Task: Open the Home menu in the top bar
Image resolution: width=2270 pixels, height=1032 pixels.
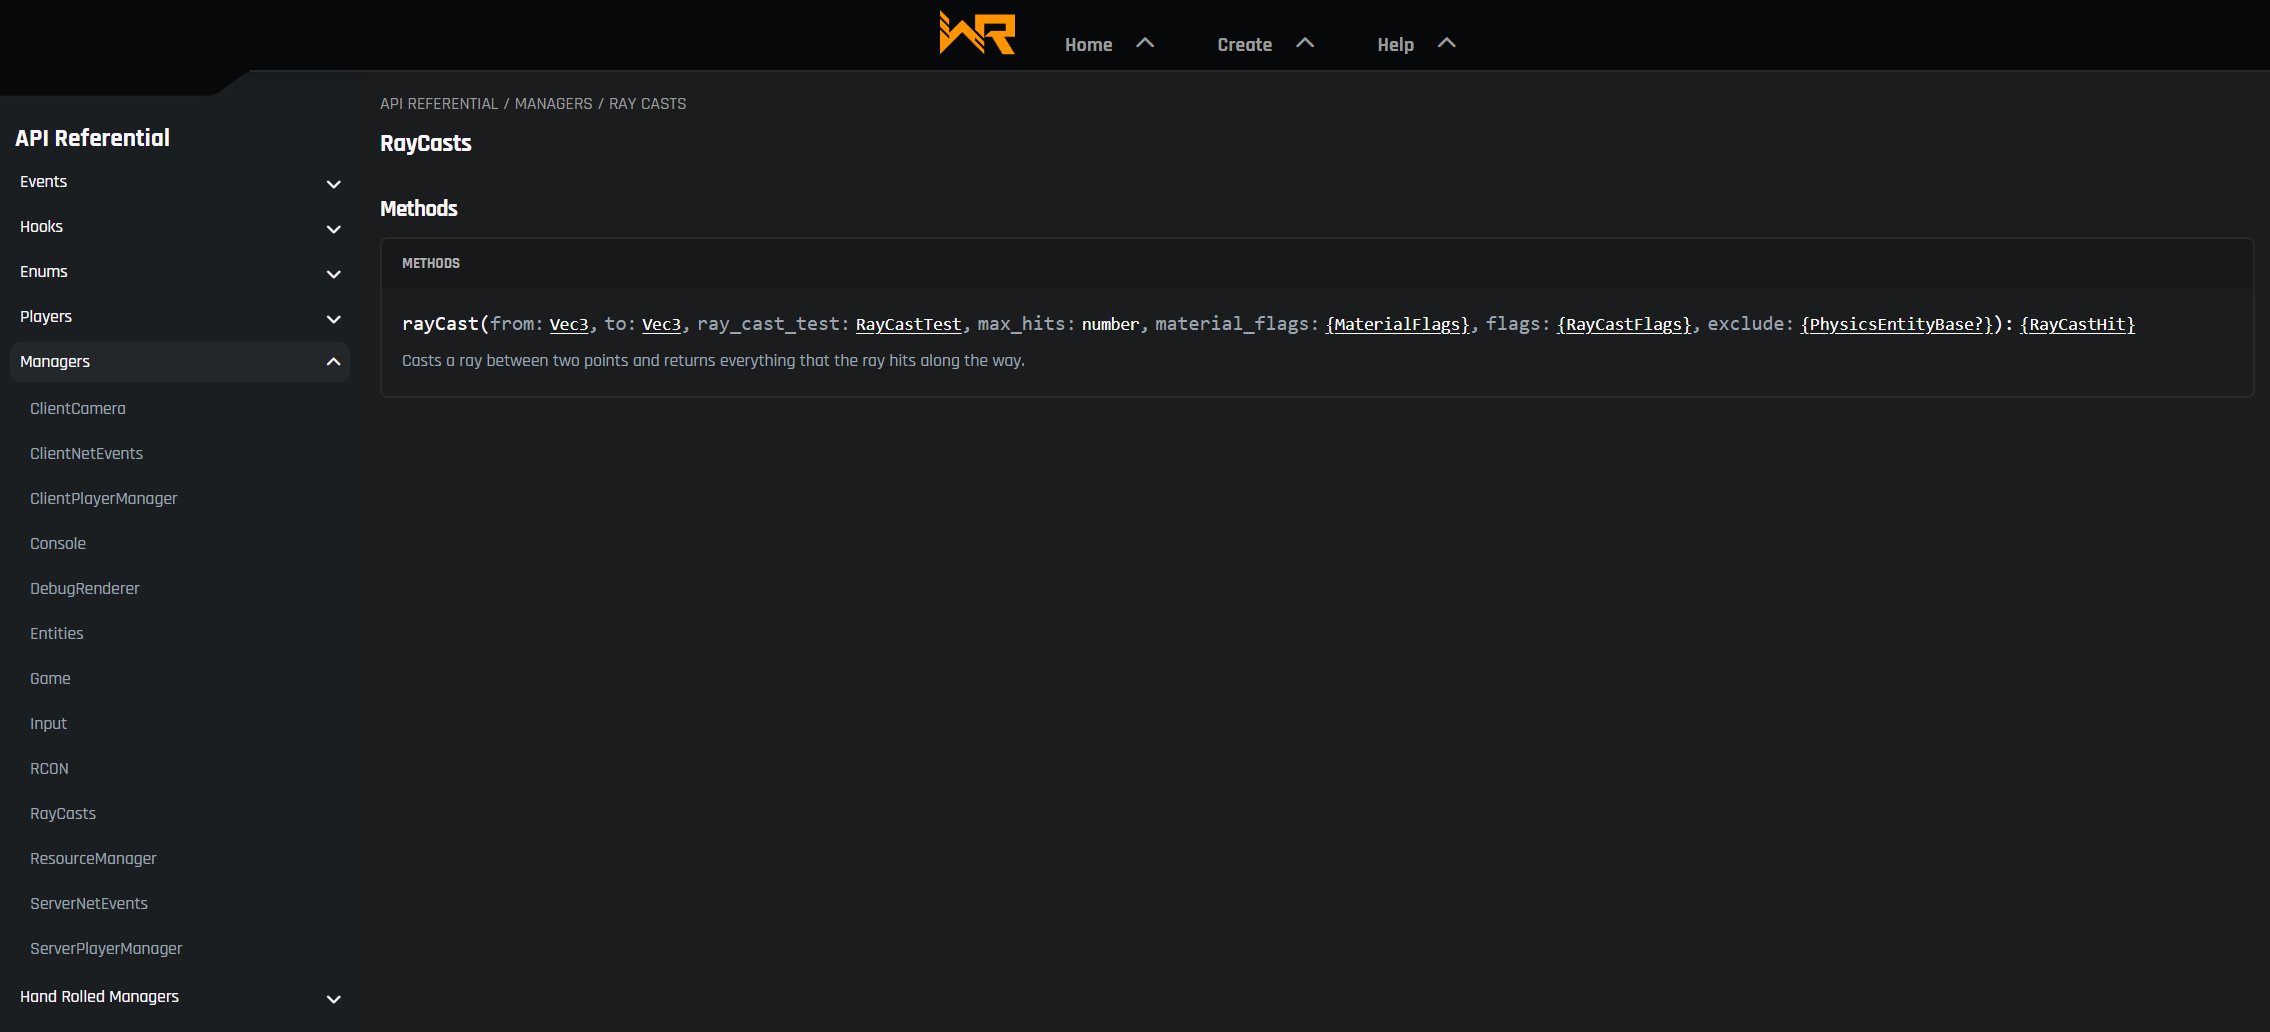Action: tap(1088, 45)
